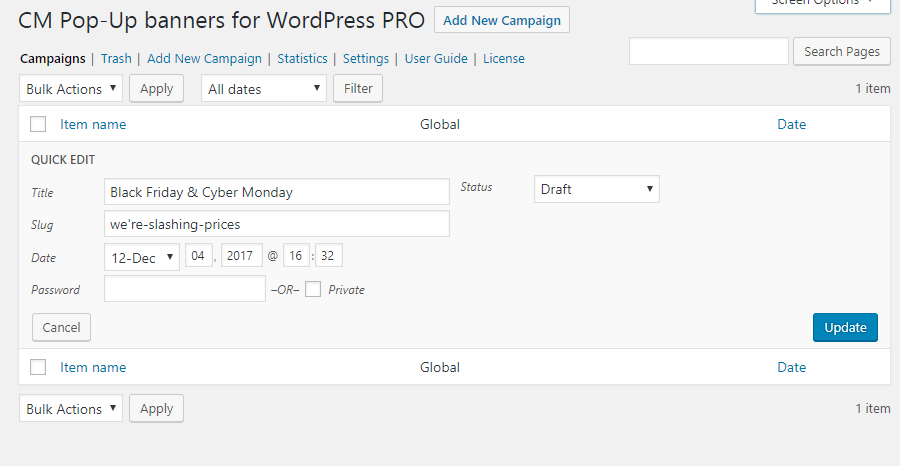Click the search pages text field
The width and height of the screenshot is (900, 466).
708,52
